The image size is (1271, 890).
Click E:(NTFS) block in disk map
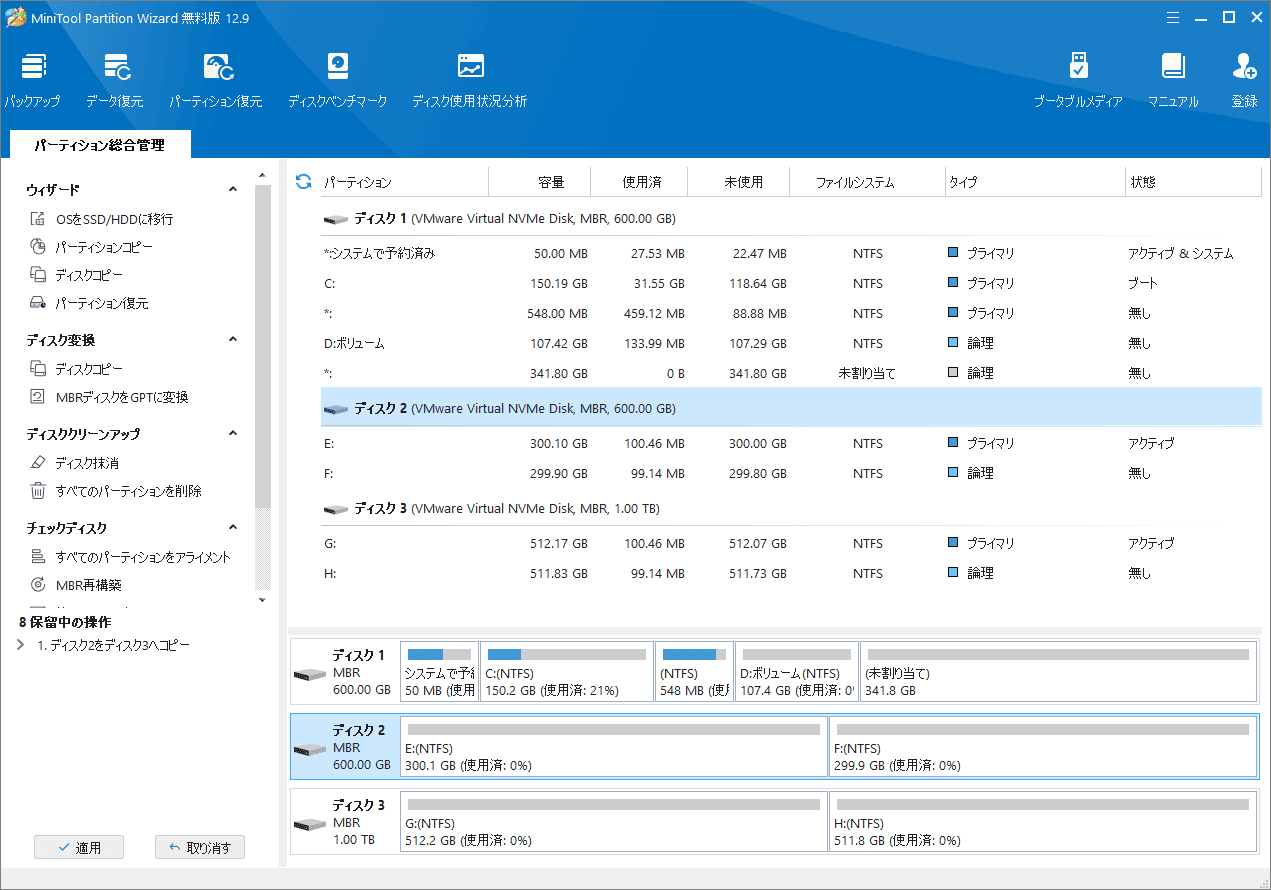(614, 746)
